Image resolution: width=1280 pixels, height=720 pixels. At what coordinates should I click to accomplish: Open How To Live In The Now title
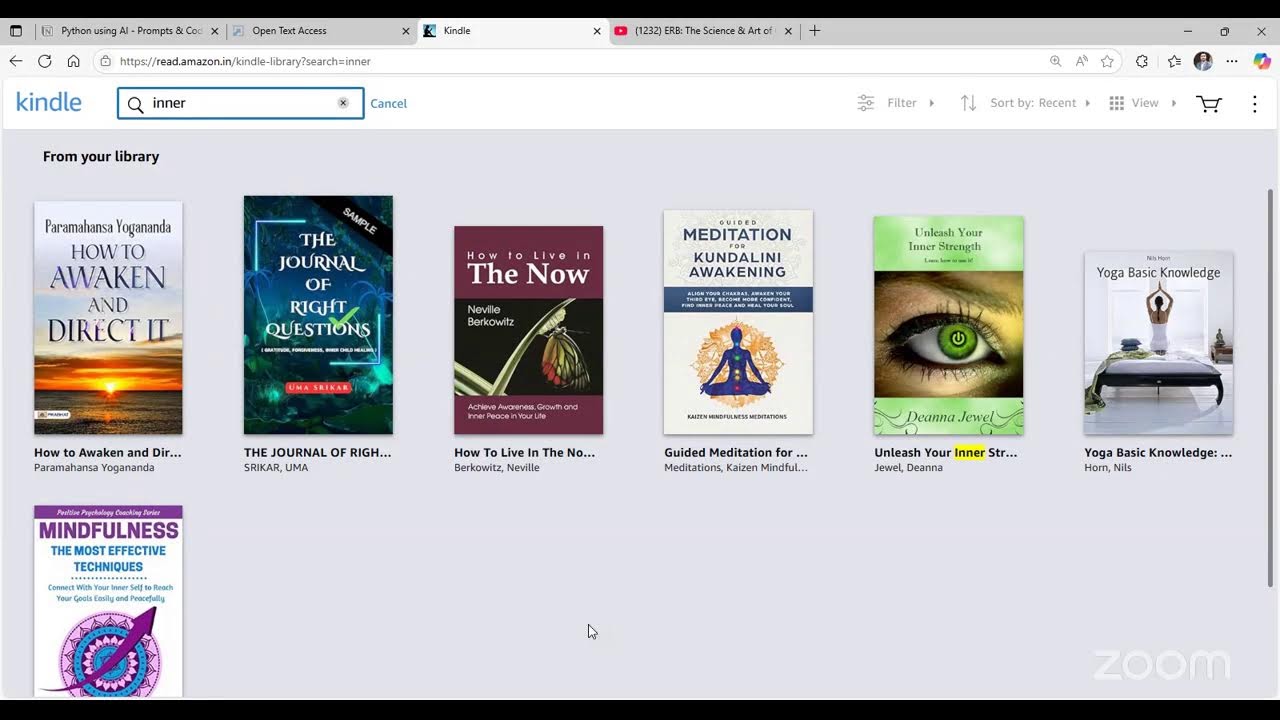[525, 452]
